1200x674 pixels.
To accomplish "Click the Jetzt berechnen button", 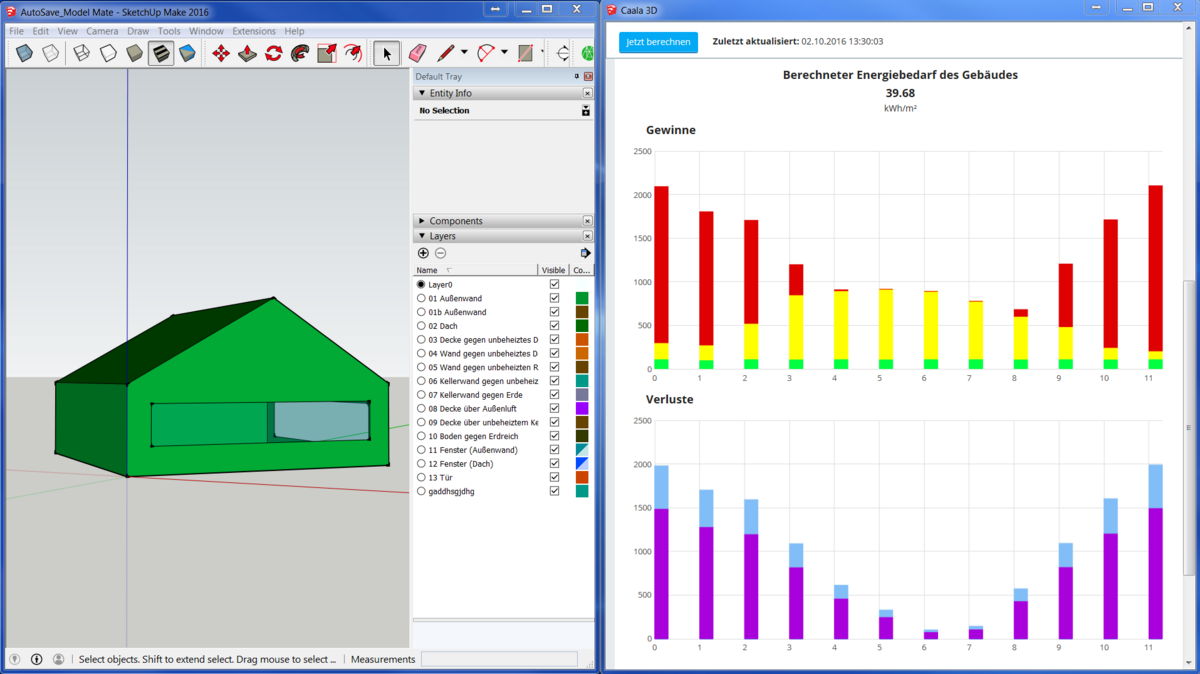I will pos(658,42).
